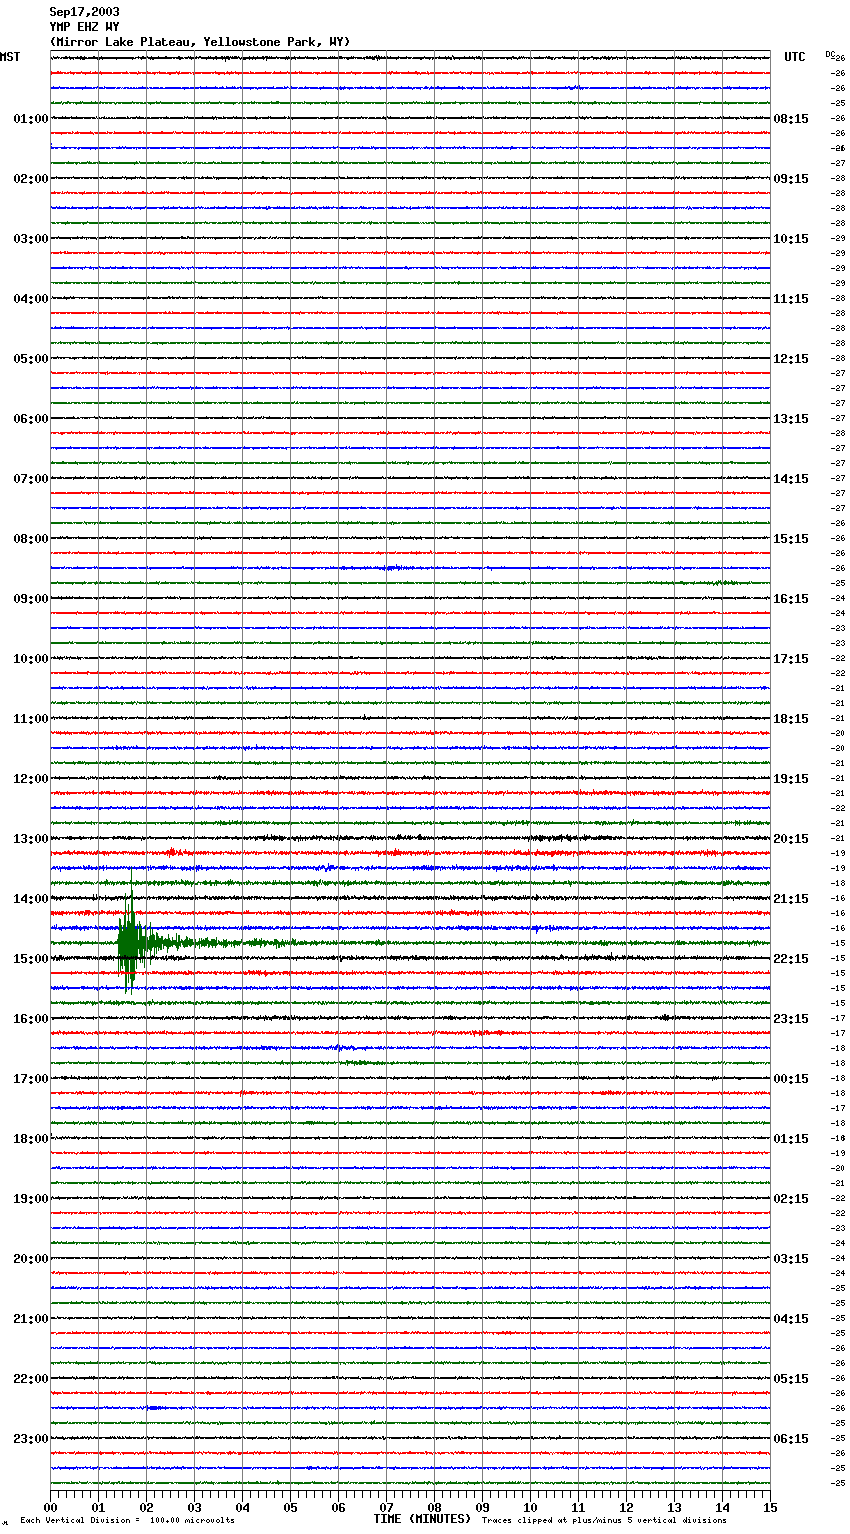Select the 09:00 MST hour label

tap(31, 599)
